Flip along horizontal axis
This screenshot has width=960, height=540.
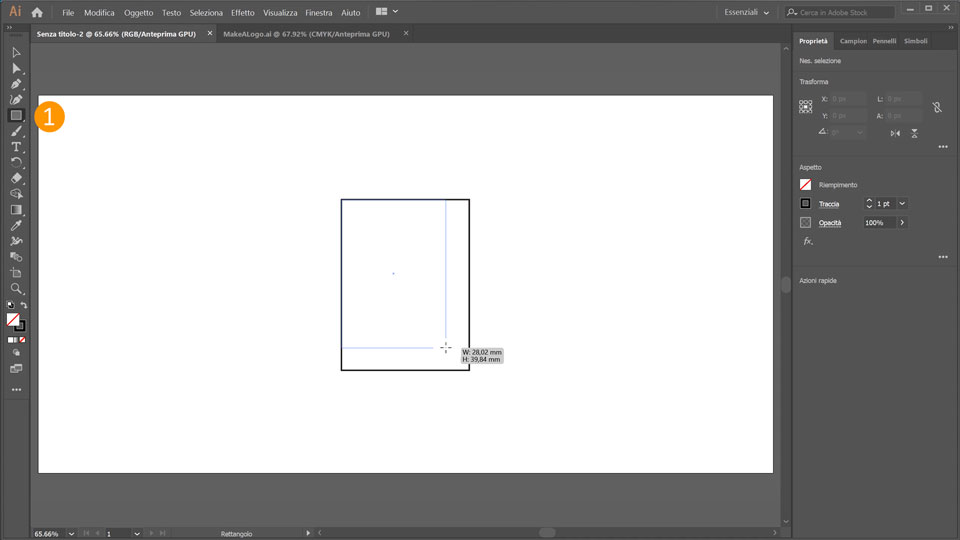coord(895,133)
